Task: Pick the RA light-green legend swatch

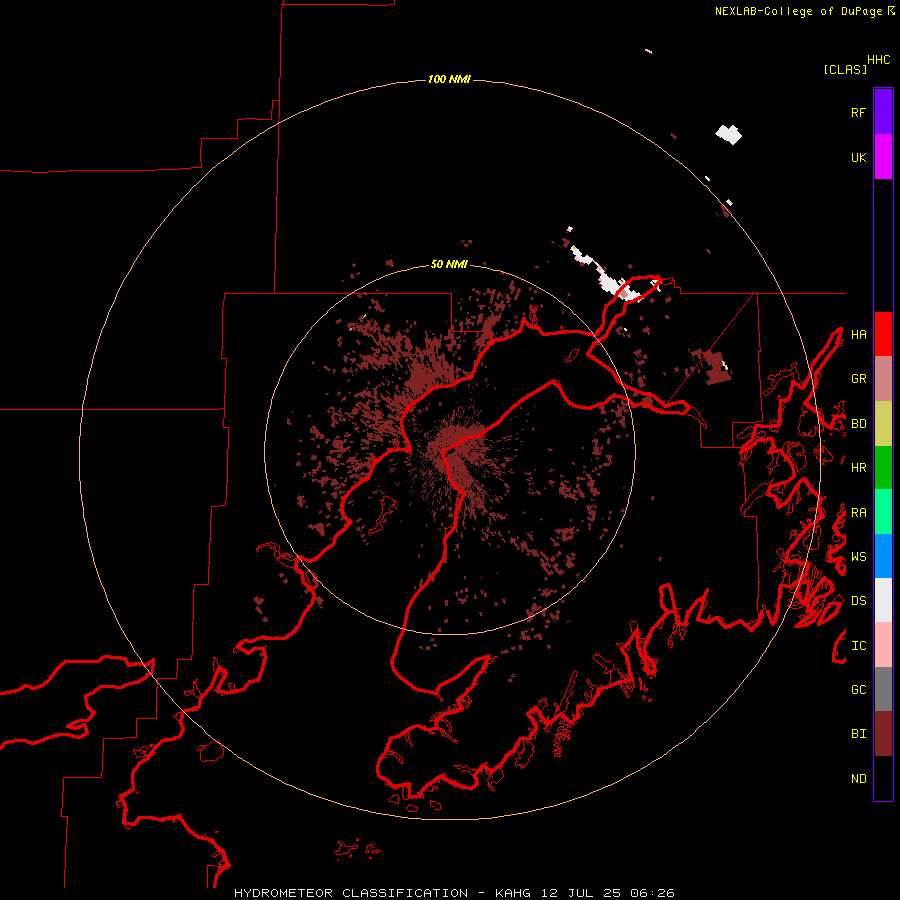Action: pyautogui.click(x=883, y=512)
